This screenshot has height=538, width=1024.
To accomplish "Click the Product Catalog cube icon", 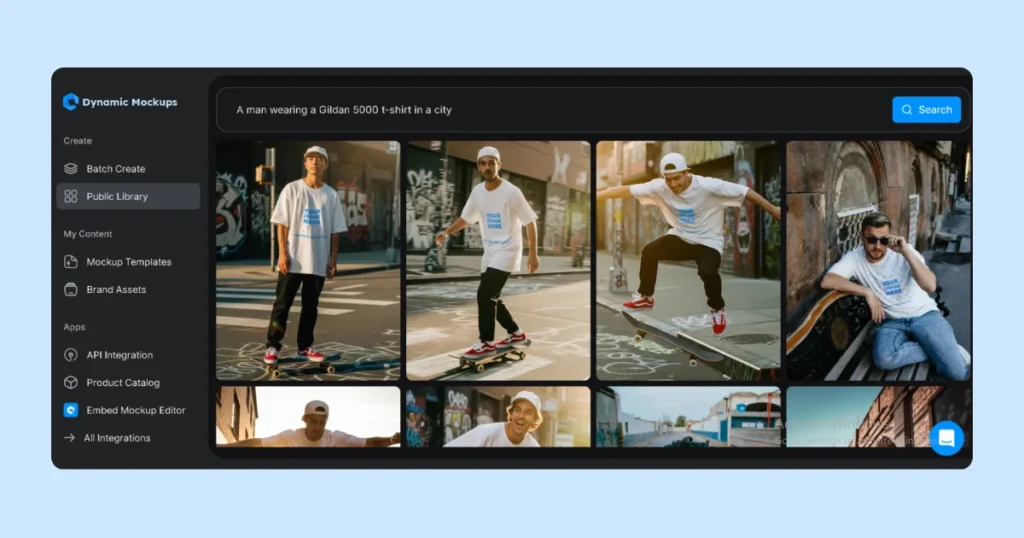I will [71, 383].
